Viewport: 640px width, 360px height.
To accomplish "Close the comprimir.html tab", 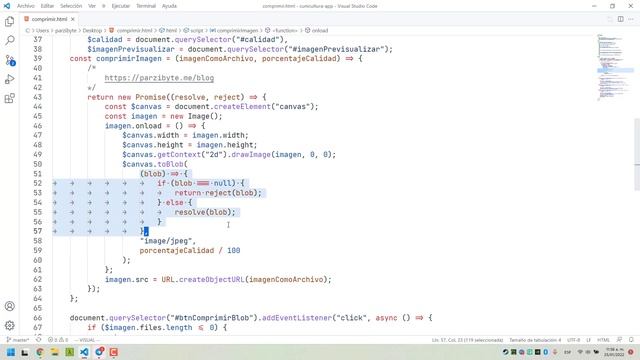I will (73, 19).
